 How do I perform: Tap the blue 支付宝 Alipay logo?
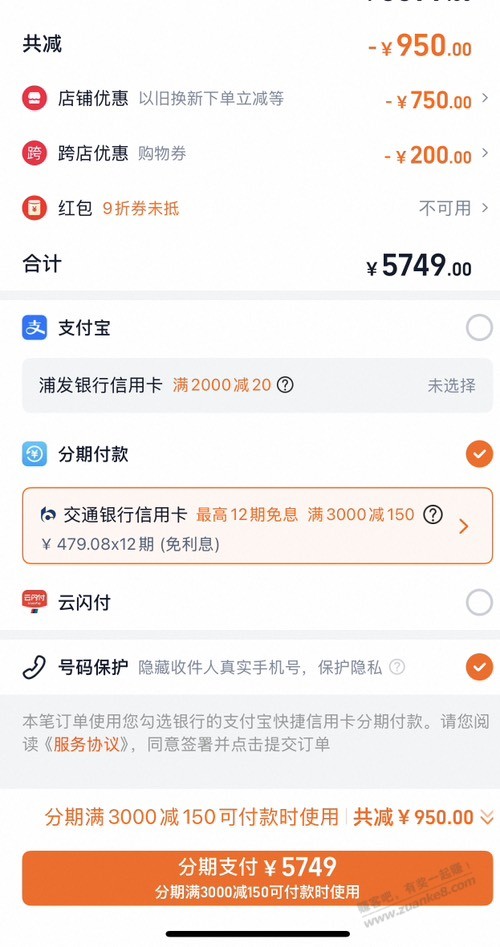coord(34,328)
